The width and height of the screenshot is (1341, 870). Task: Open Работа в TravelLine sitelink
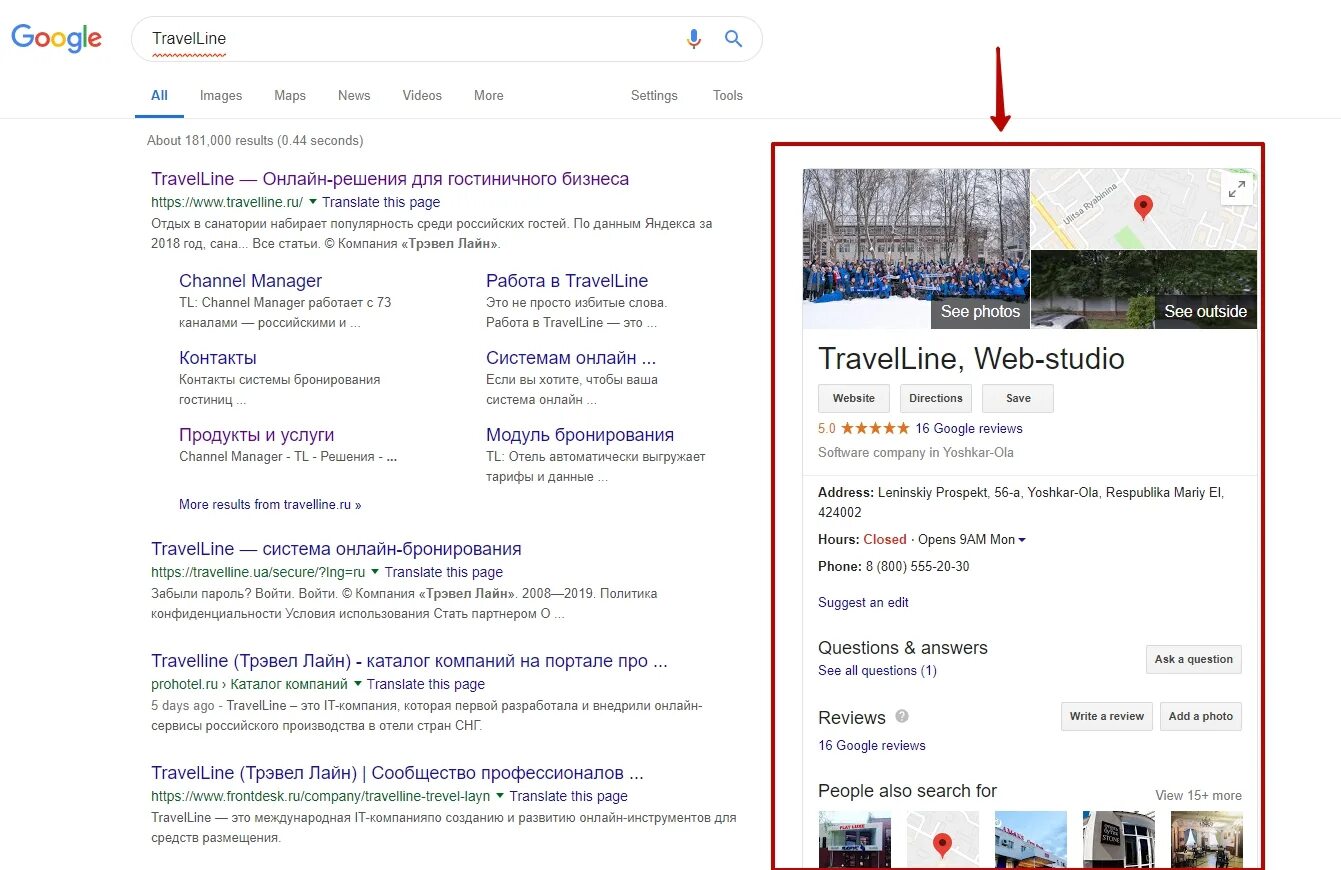[567, 281]
